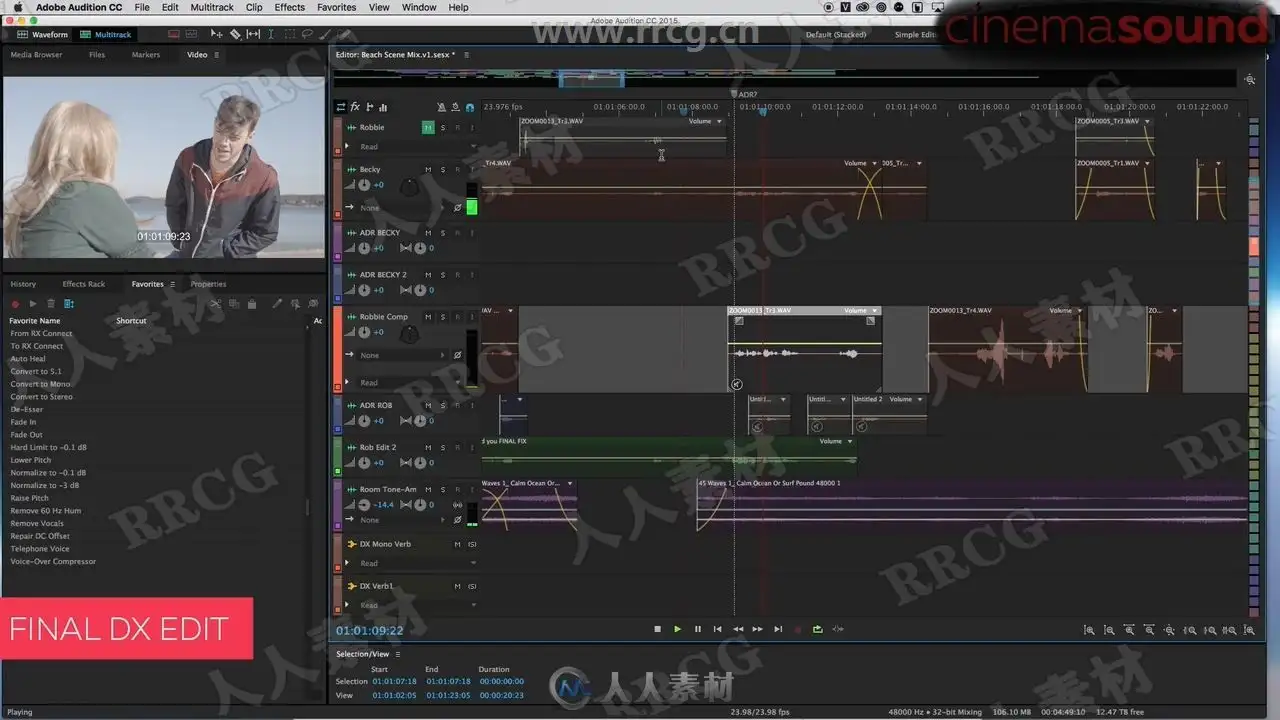Toggle the metronome icon above the tracks

click(442, 107)
